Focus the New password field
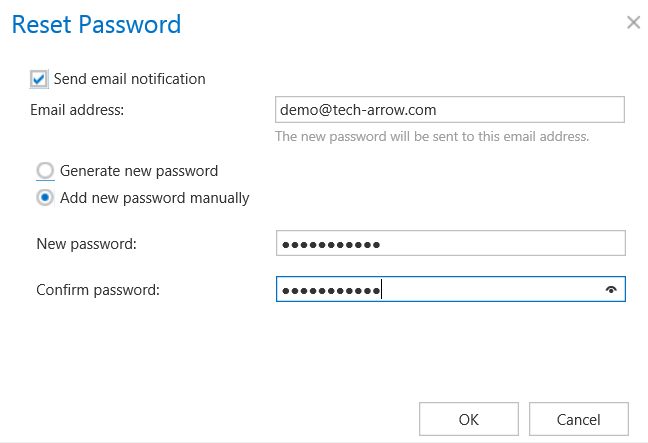This screenshot has height=443, width=648. pos(450,243)
